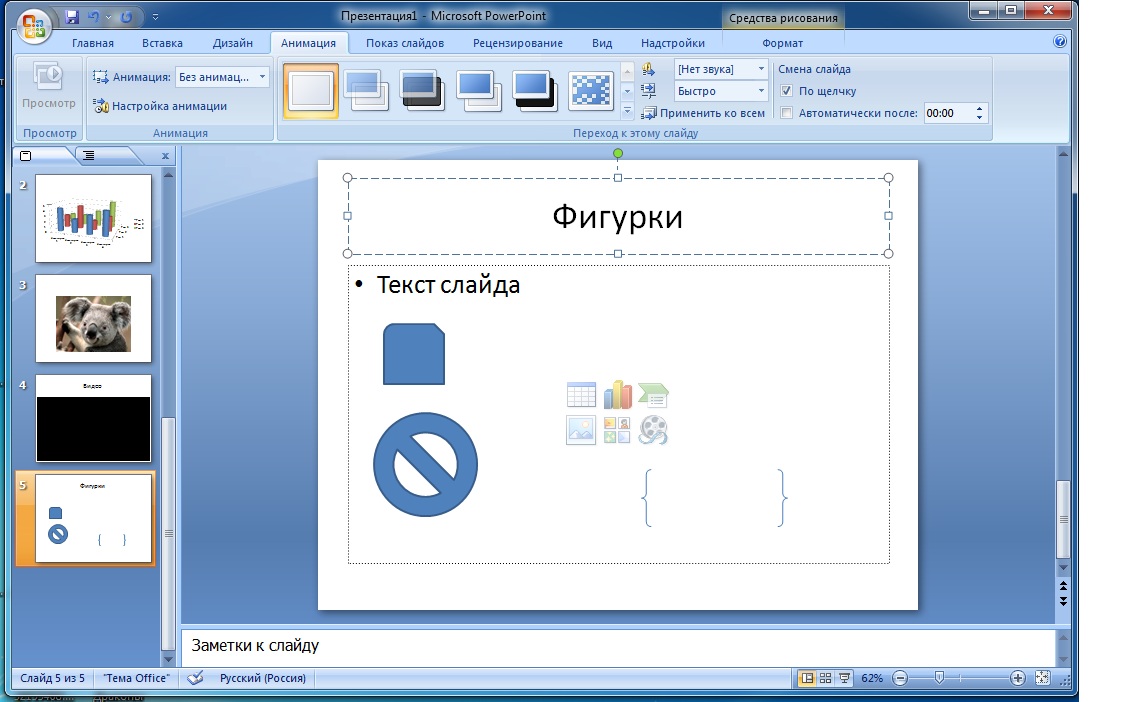
Task: Open the [Нет звука] sound dropdown
Action: coord(760,68)
